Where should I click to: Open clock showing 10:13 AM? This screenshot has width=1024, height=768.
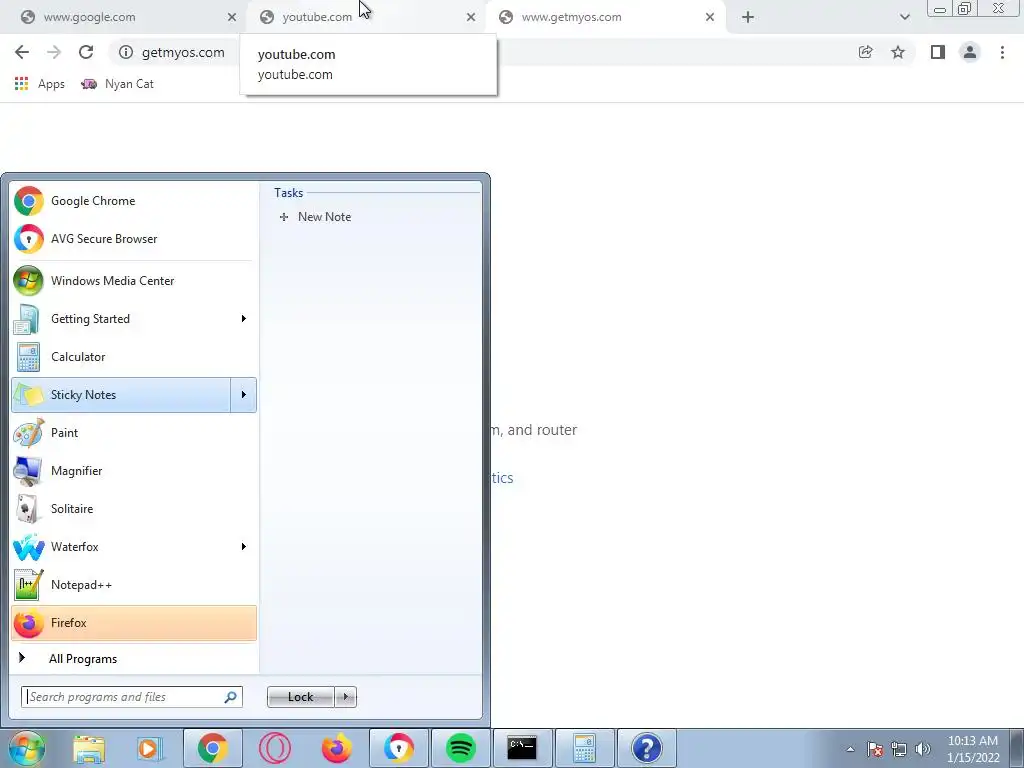pyautogui.click(x=973, y=749)
